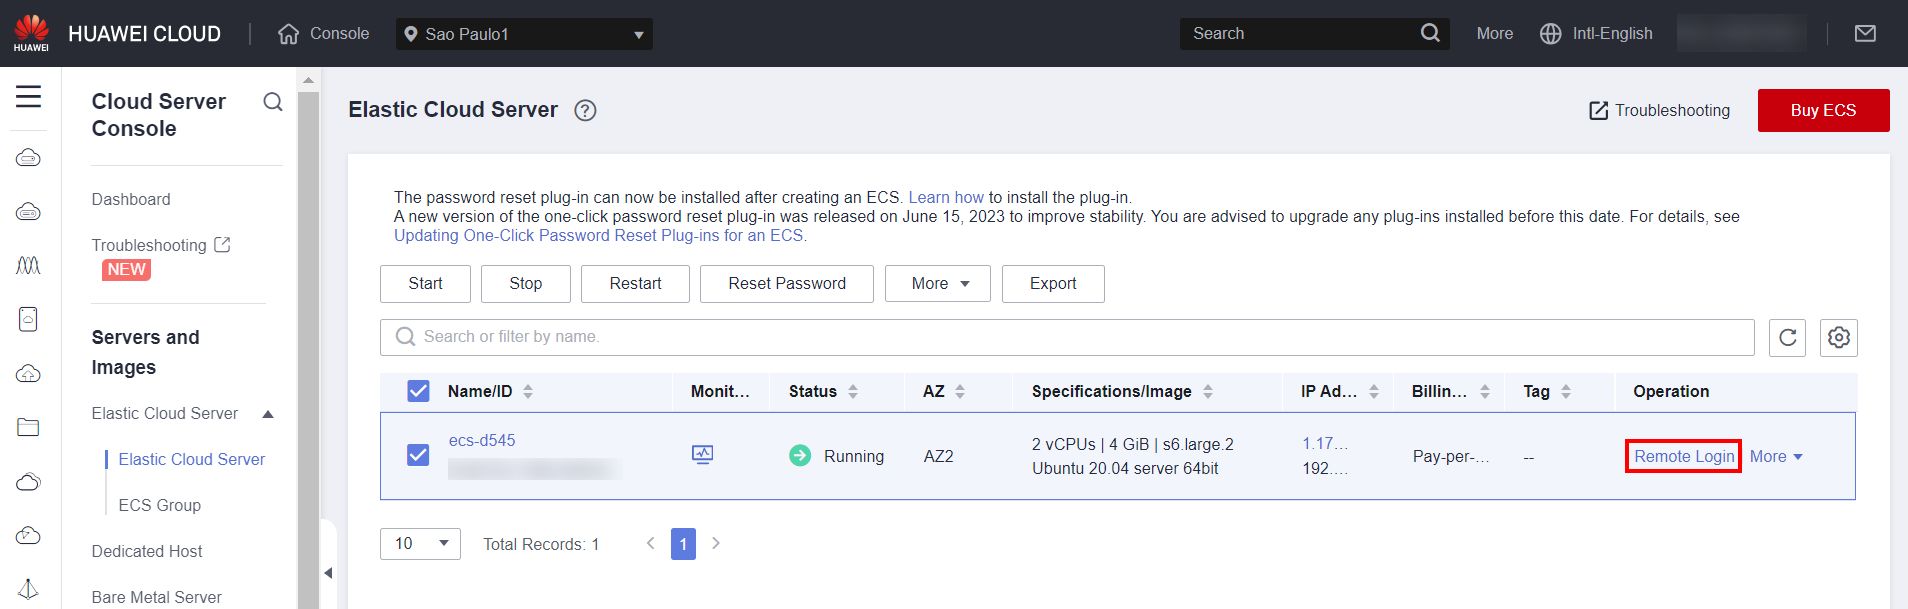Open the messages envelope icon
Screen dimensions: 1908x609
pos(1865,34)
